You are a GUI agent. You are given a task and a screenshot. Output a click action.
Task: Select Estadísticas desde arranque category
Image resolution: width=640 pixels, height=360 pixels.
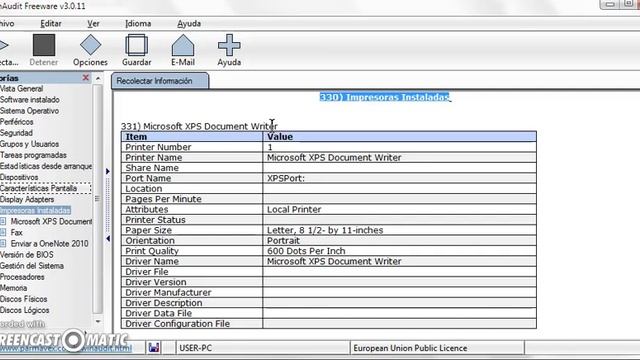coord(46,166)
